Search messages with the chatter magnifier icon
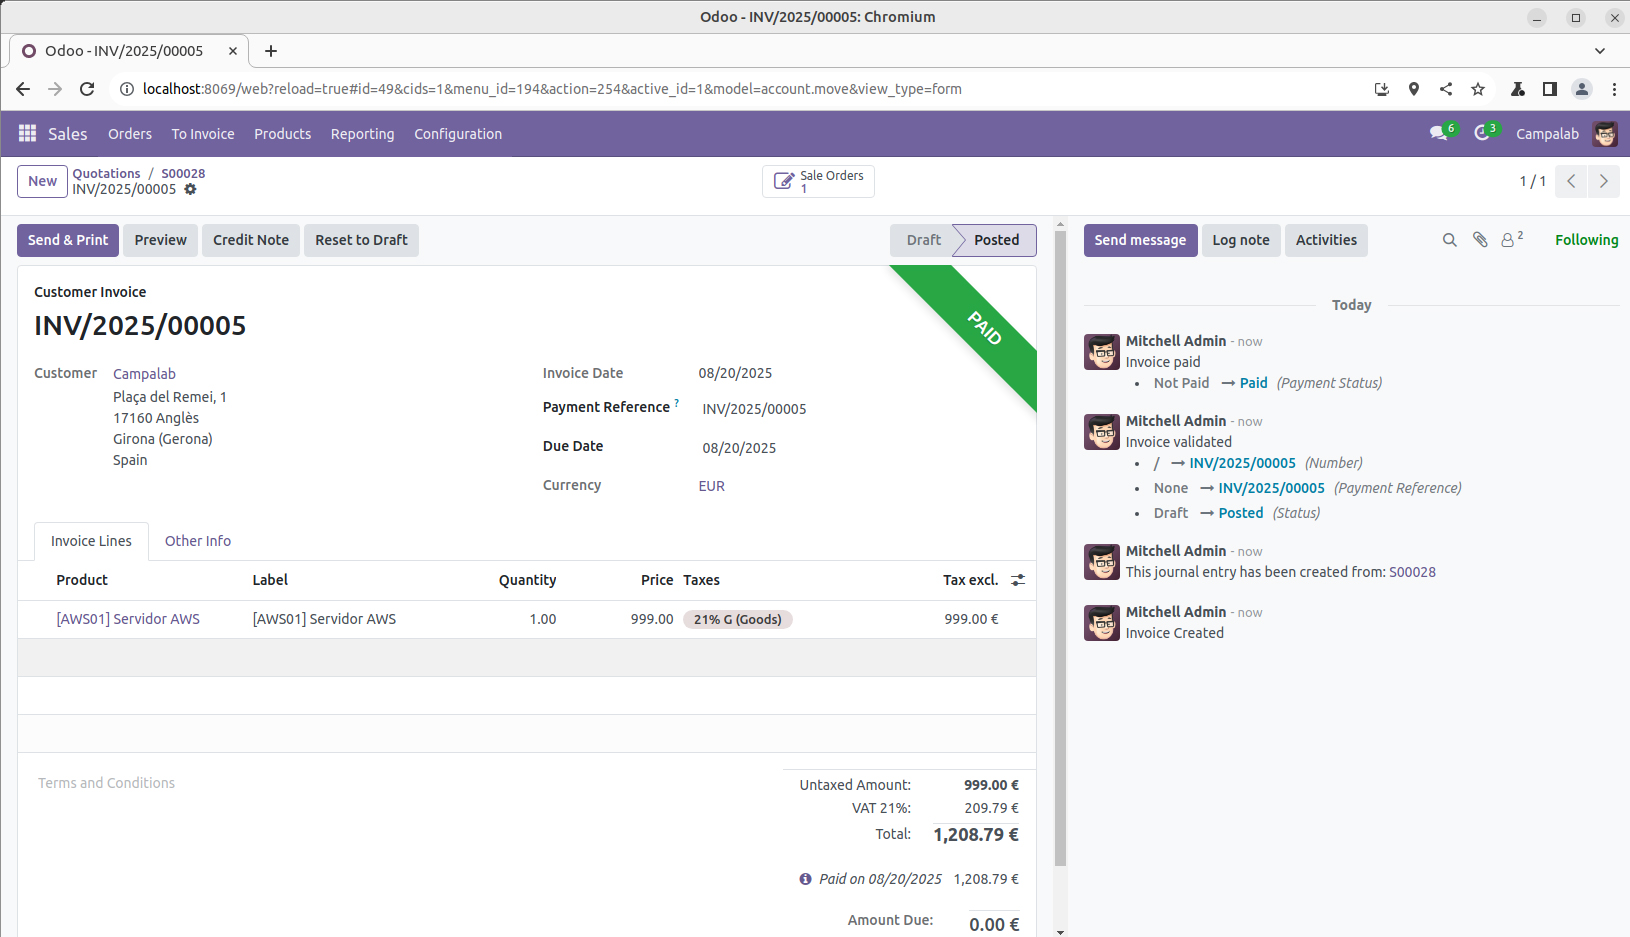The height and width of the screenshot is (937, 1630). tap(1449, 240)
